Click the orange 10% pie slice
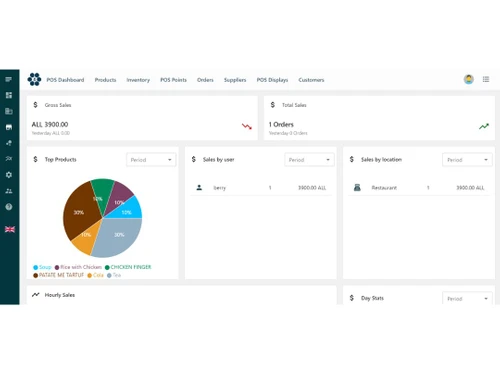 [86, 238]
